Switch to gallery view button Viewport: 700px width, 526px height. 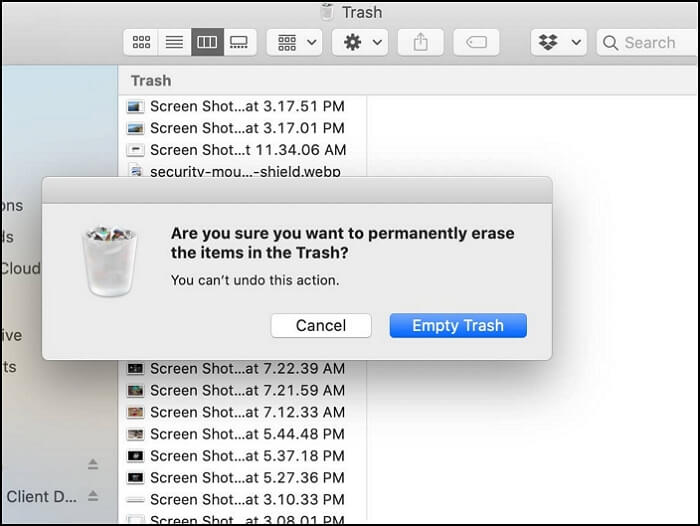tap(239, 42)
